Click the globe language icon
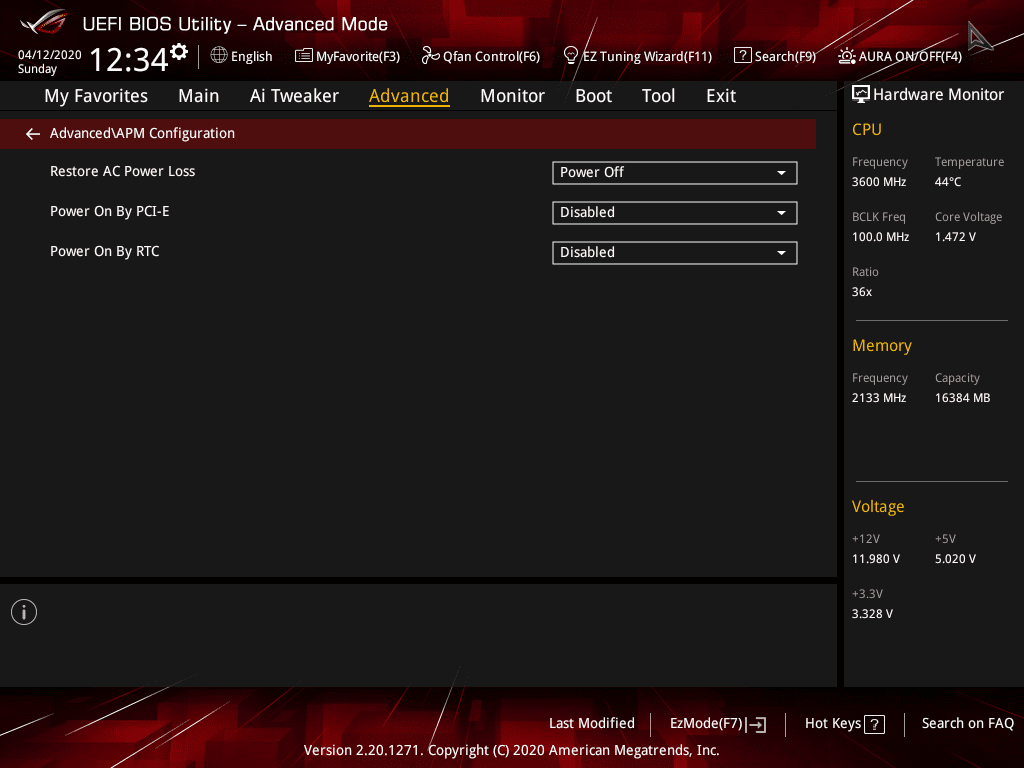1024x768 pixels. coord(219,56)
